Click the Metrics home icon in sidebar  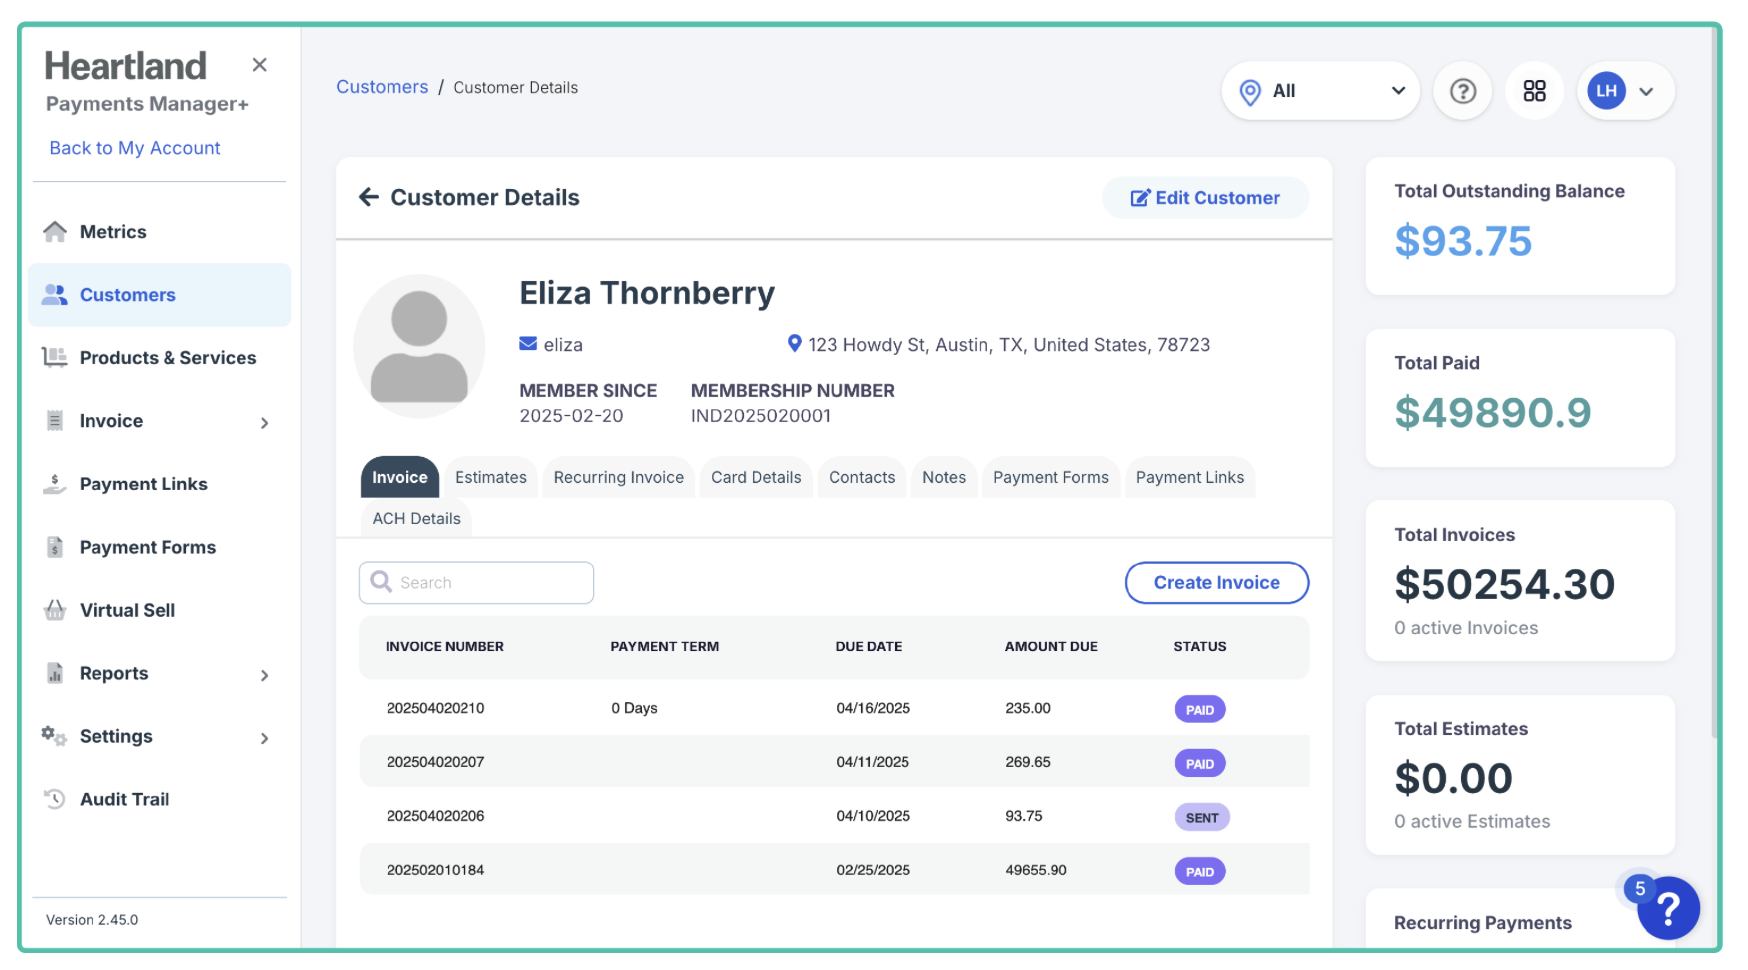coord(55,232)
